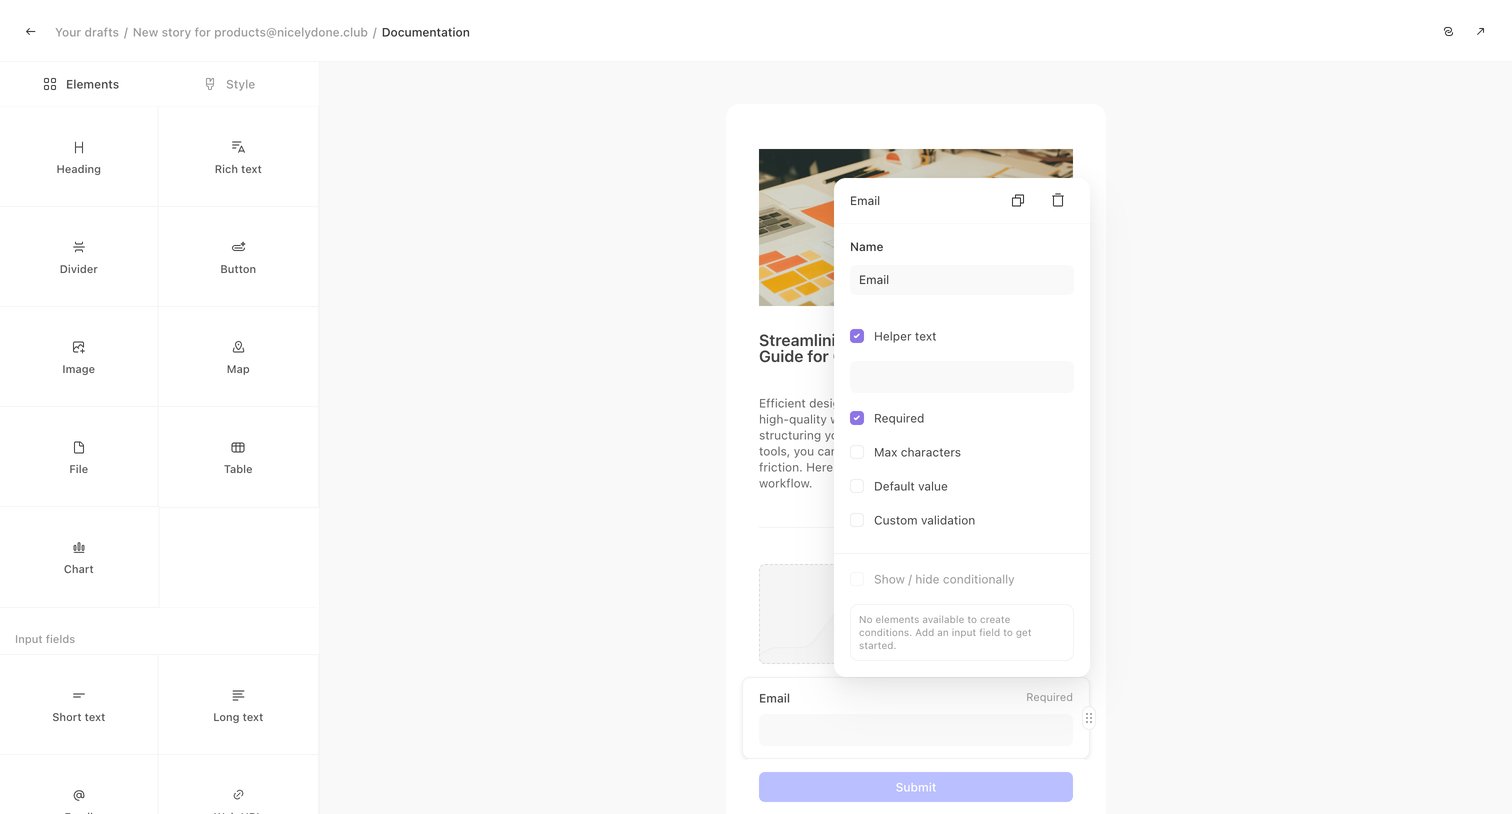
Task: Select the dashed placeholder block in form
Action: (796, 614)
